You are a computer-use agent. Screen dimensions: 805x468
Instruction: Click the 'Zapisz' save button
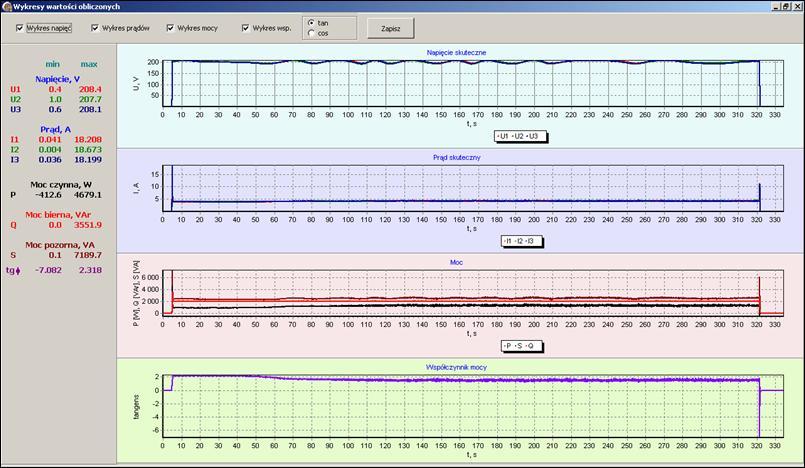(391, 29)
